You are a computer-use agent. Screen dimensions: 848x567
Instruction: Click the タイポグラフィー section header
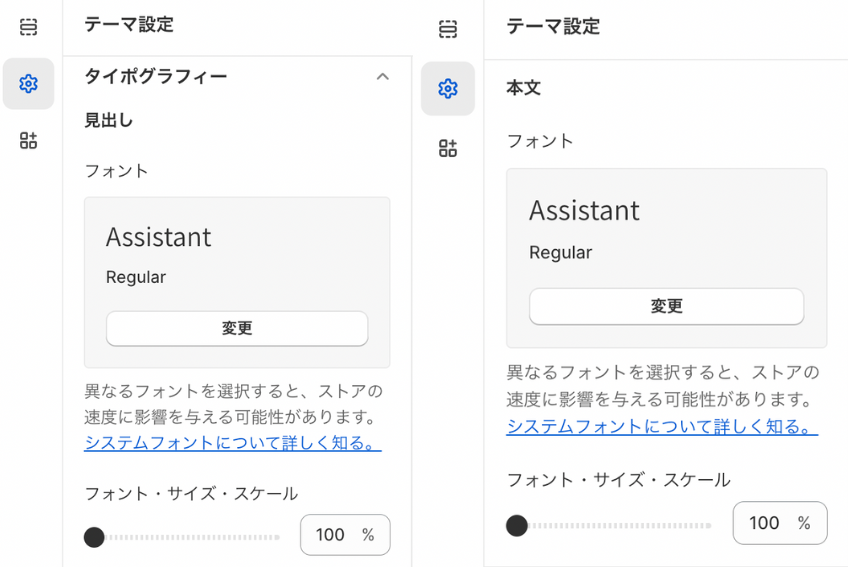pyautogui.click(x=237, y=77)
